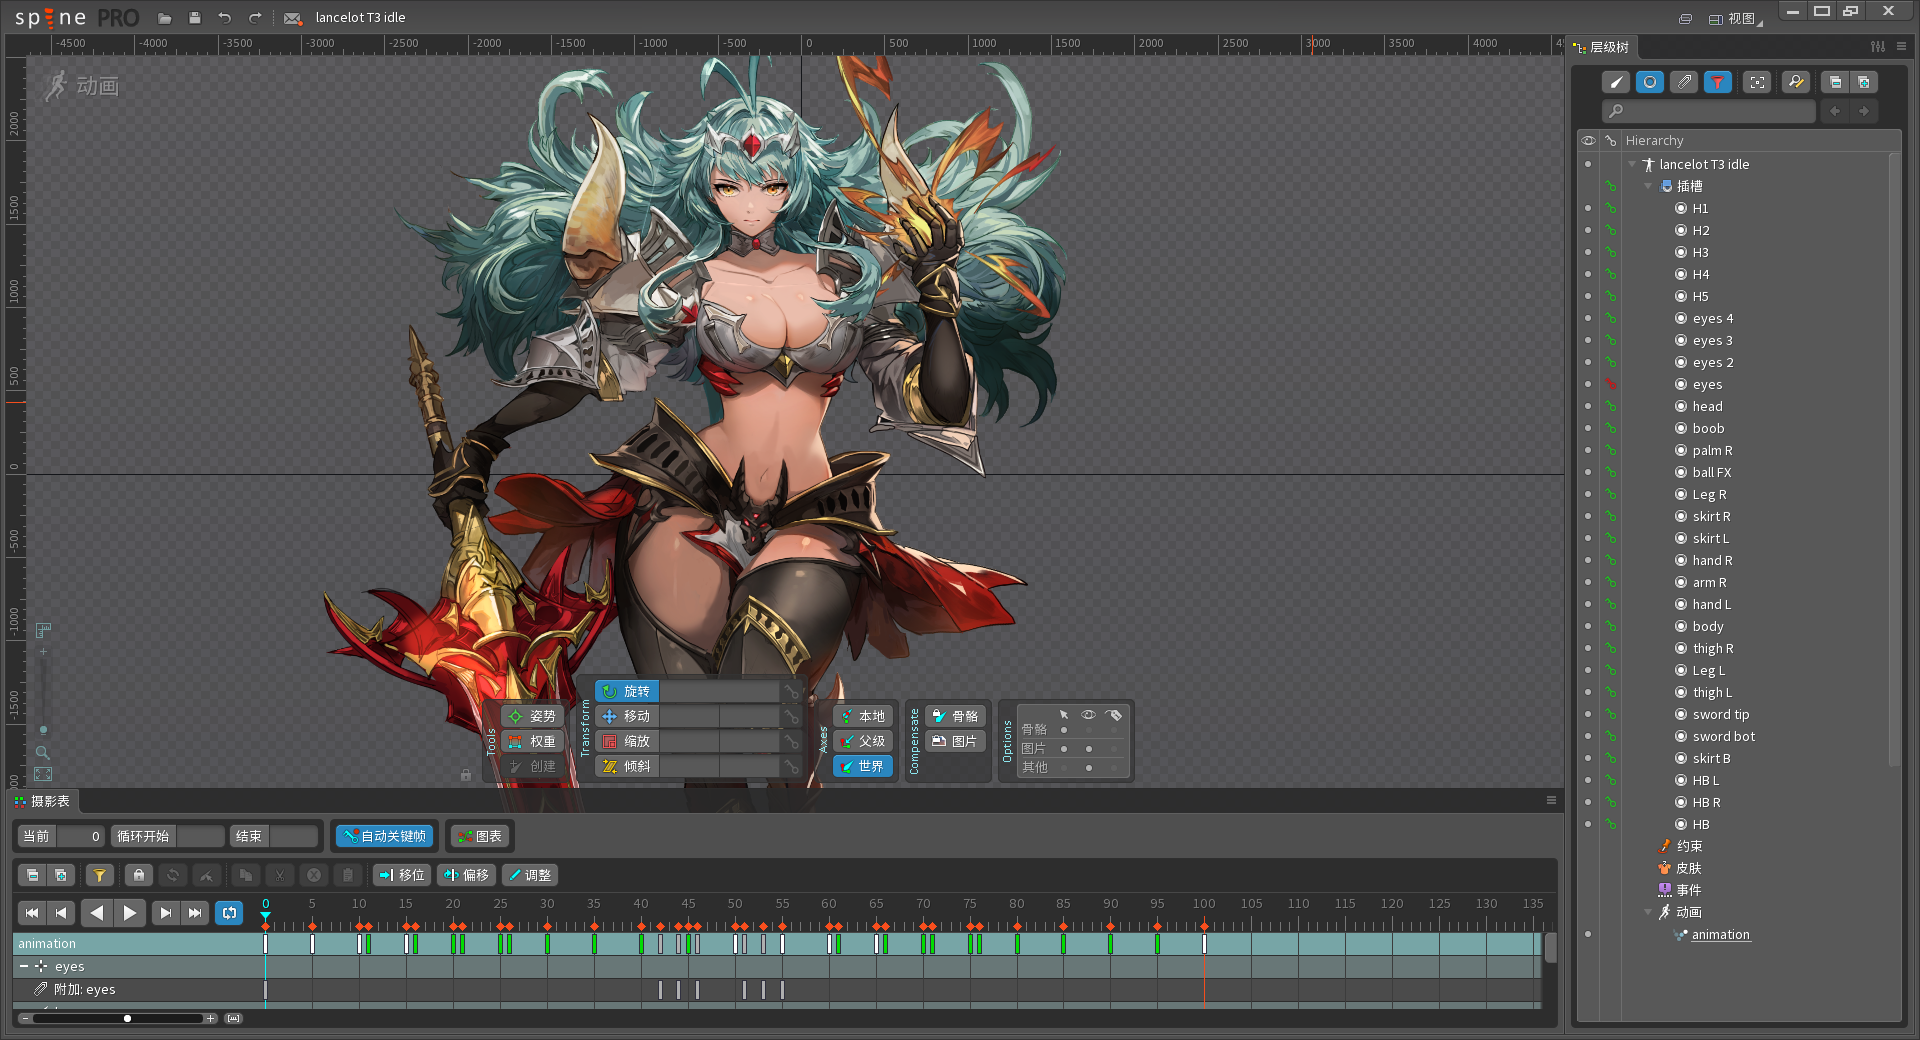
Task: Toggle attachments filter paperclip icon
Action: click(1684, 82)
